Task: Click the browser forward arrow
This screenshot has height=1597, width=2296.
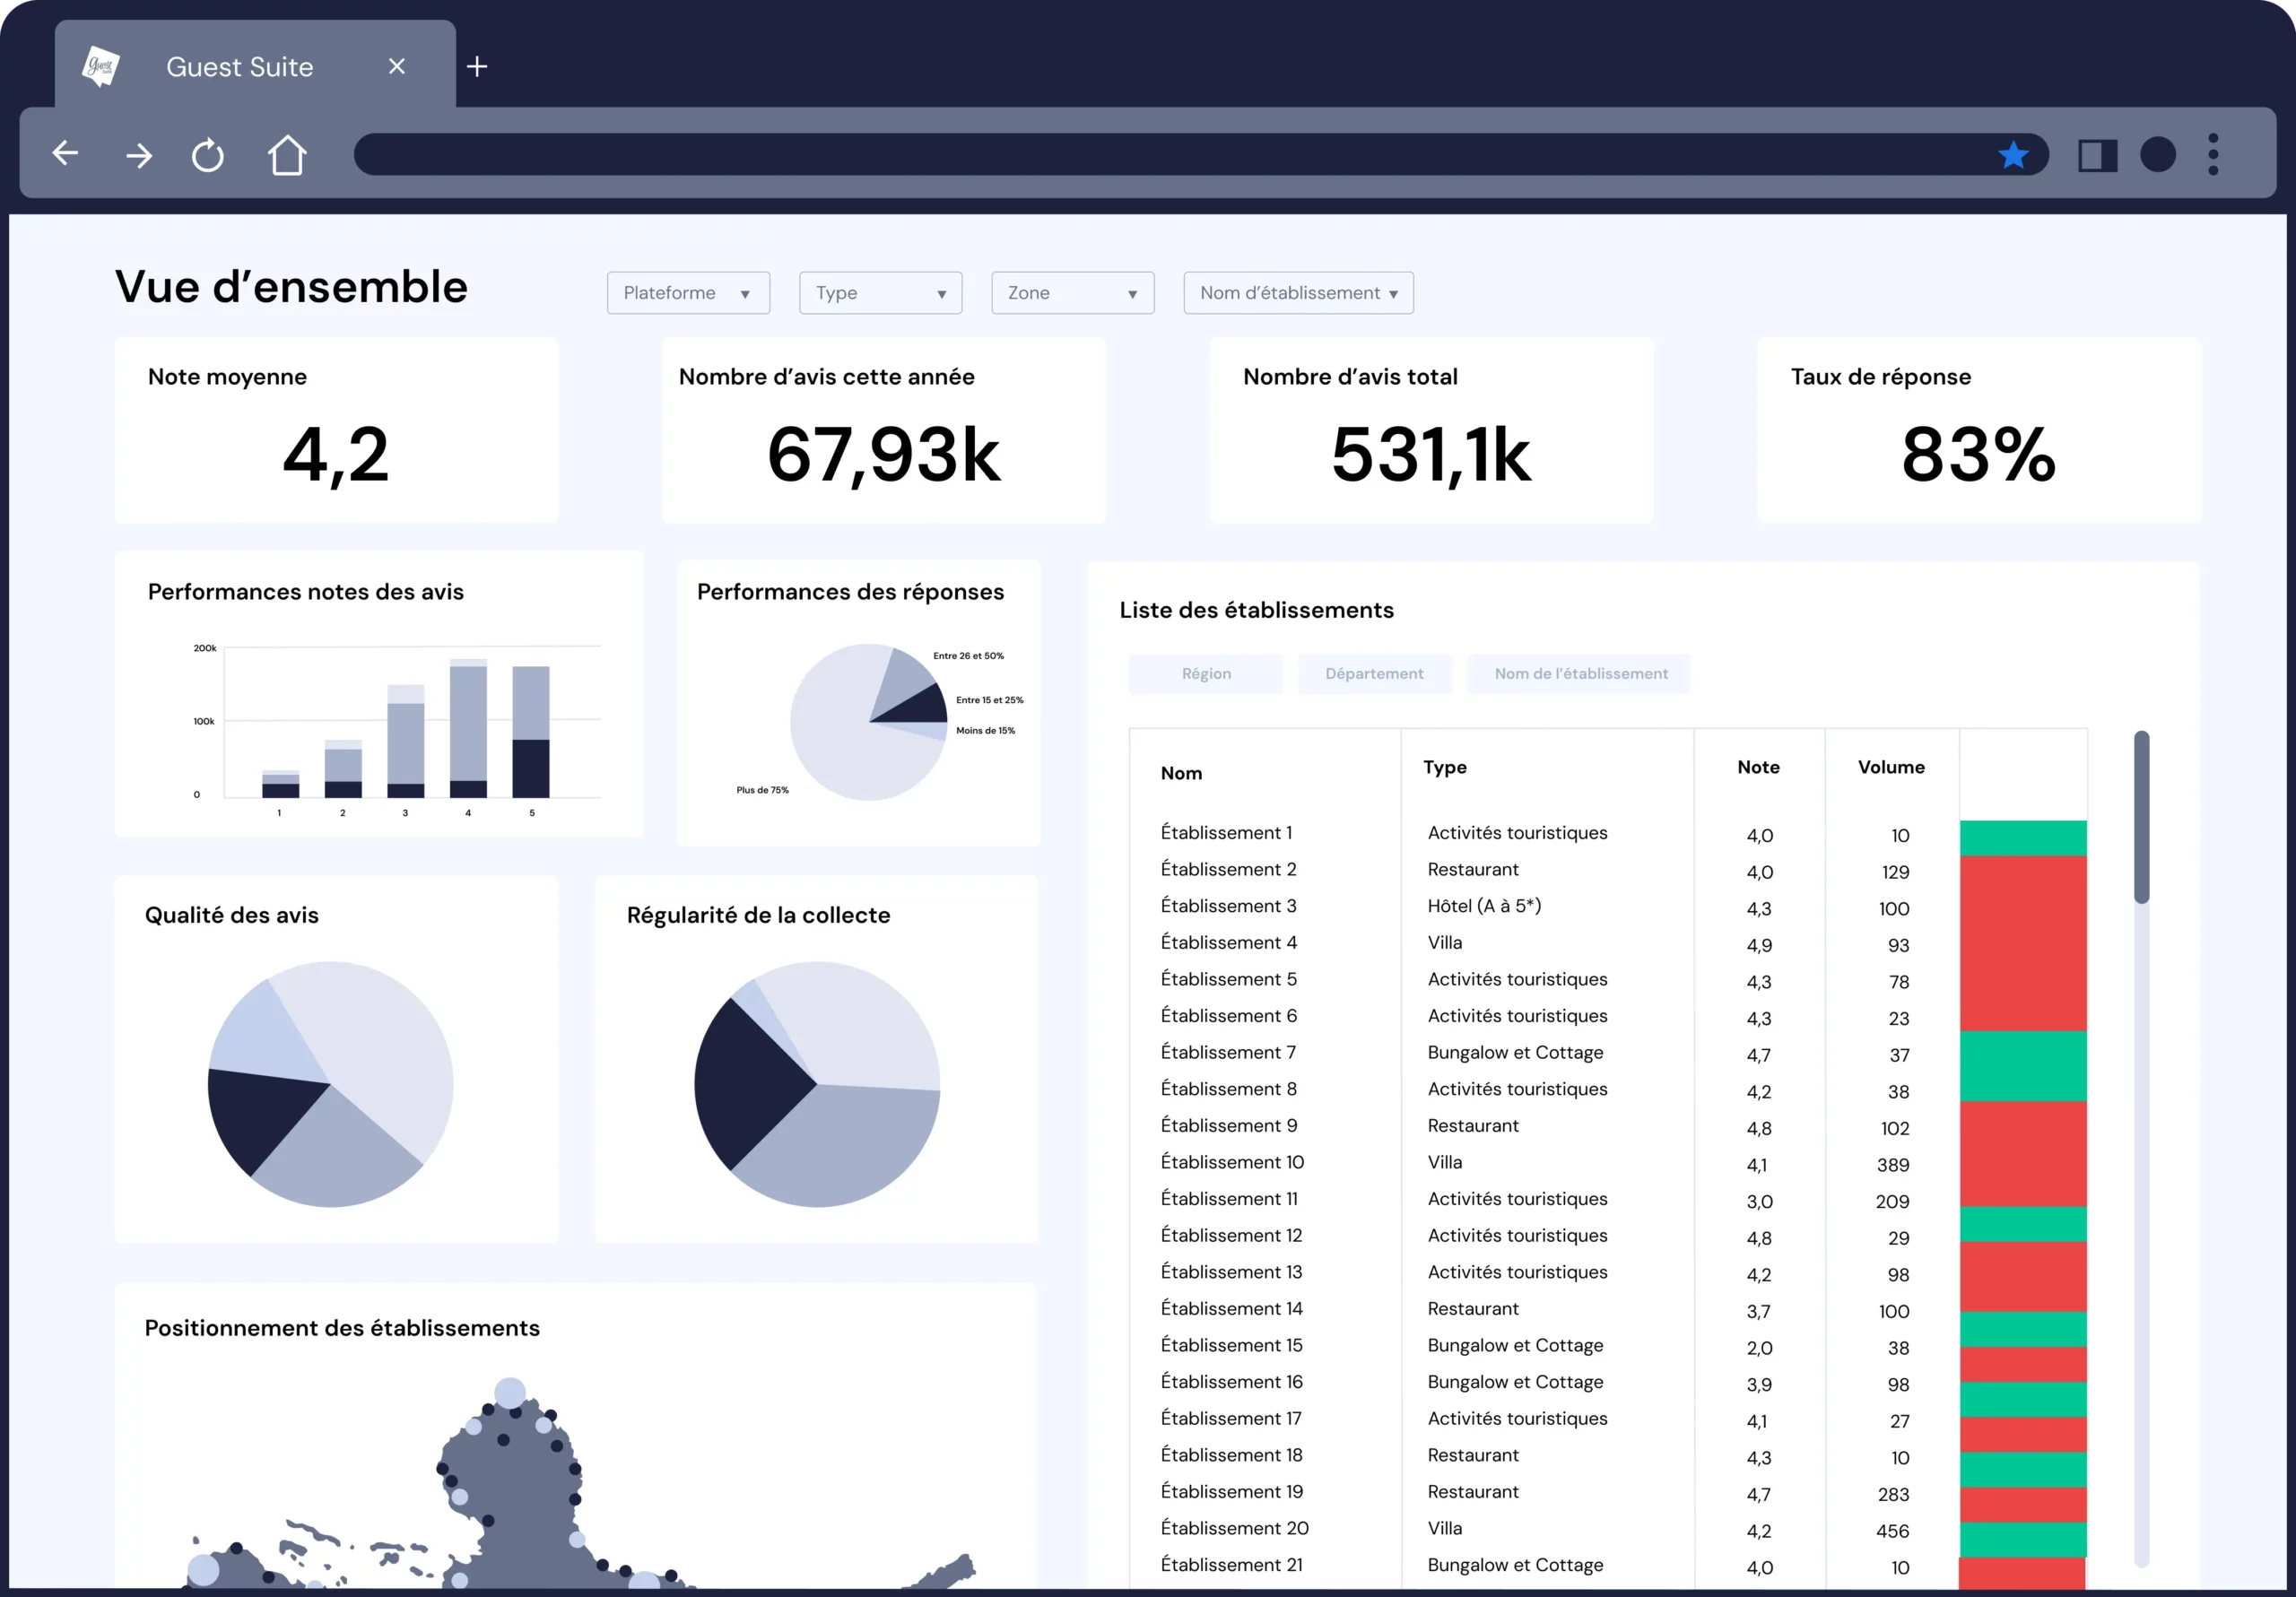Action: click(x=139, y=155)
